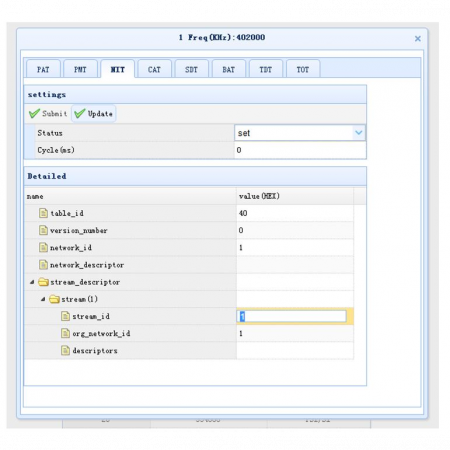Switch to the PAT tab
450x450 pixels.
43,69
